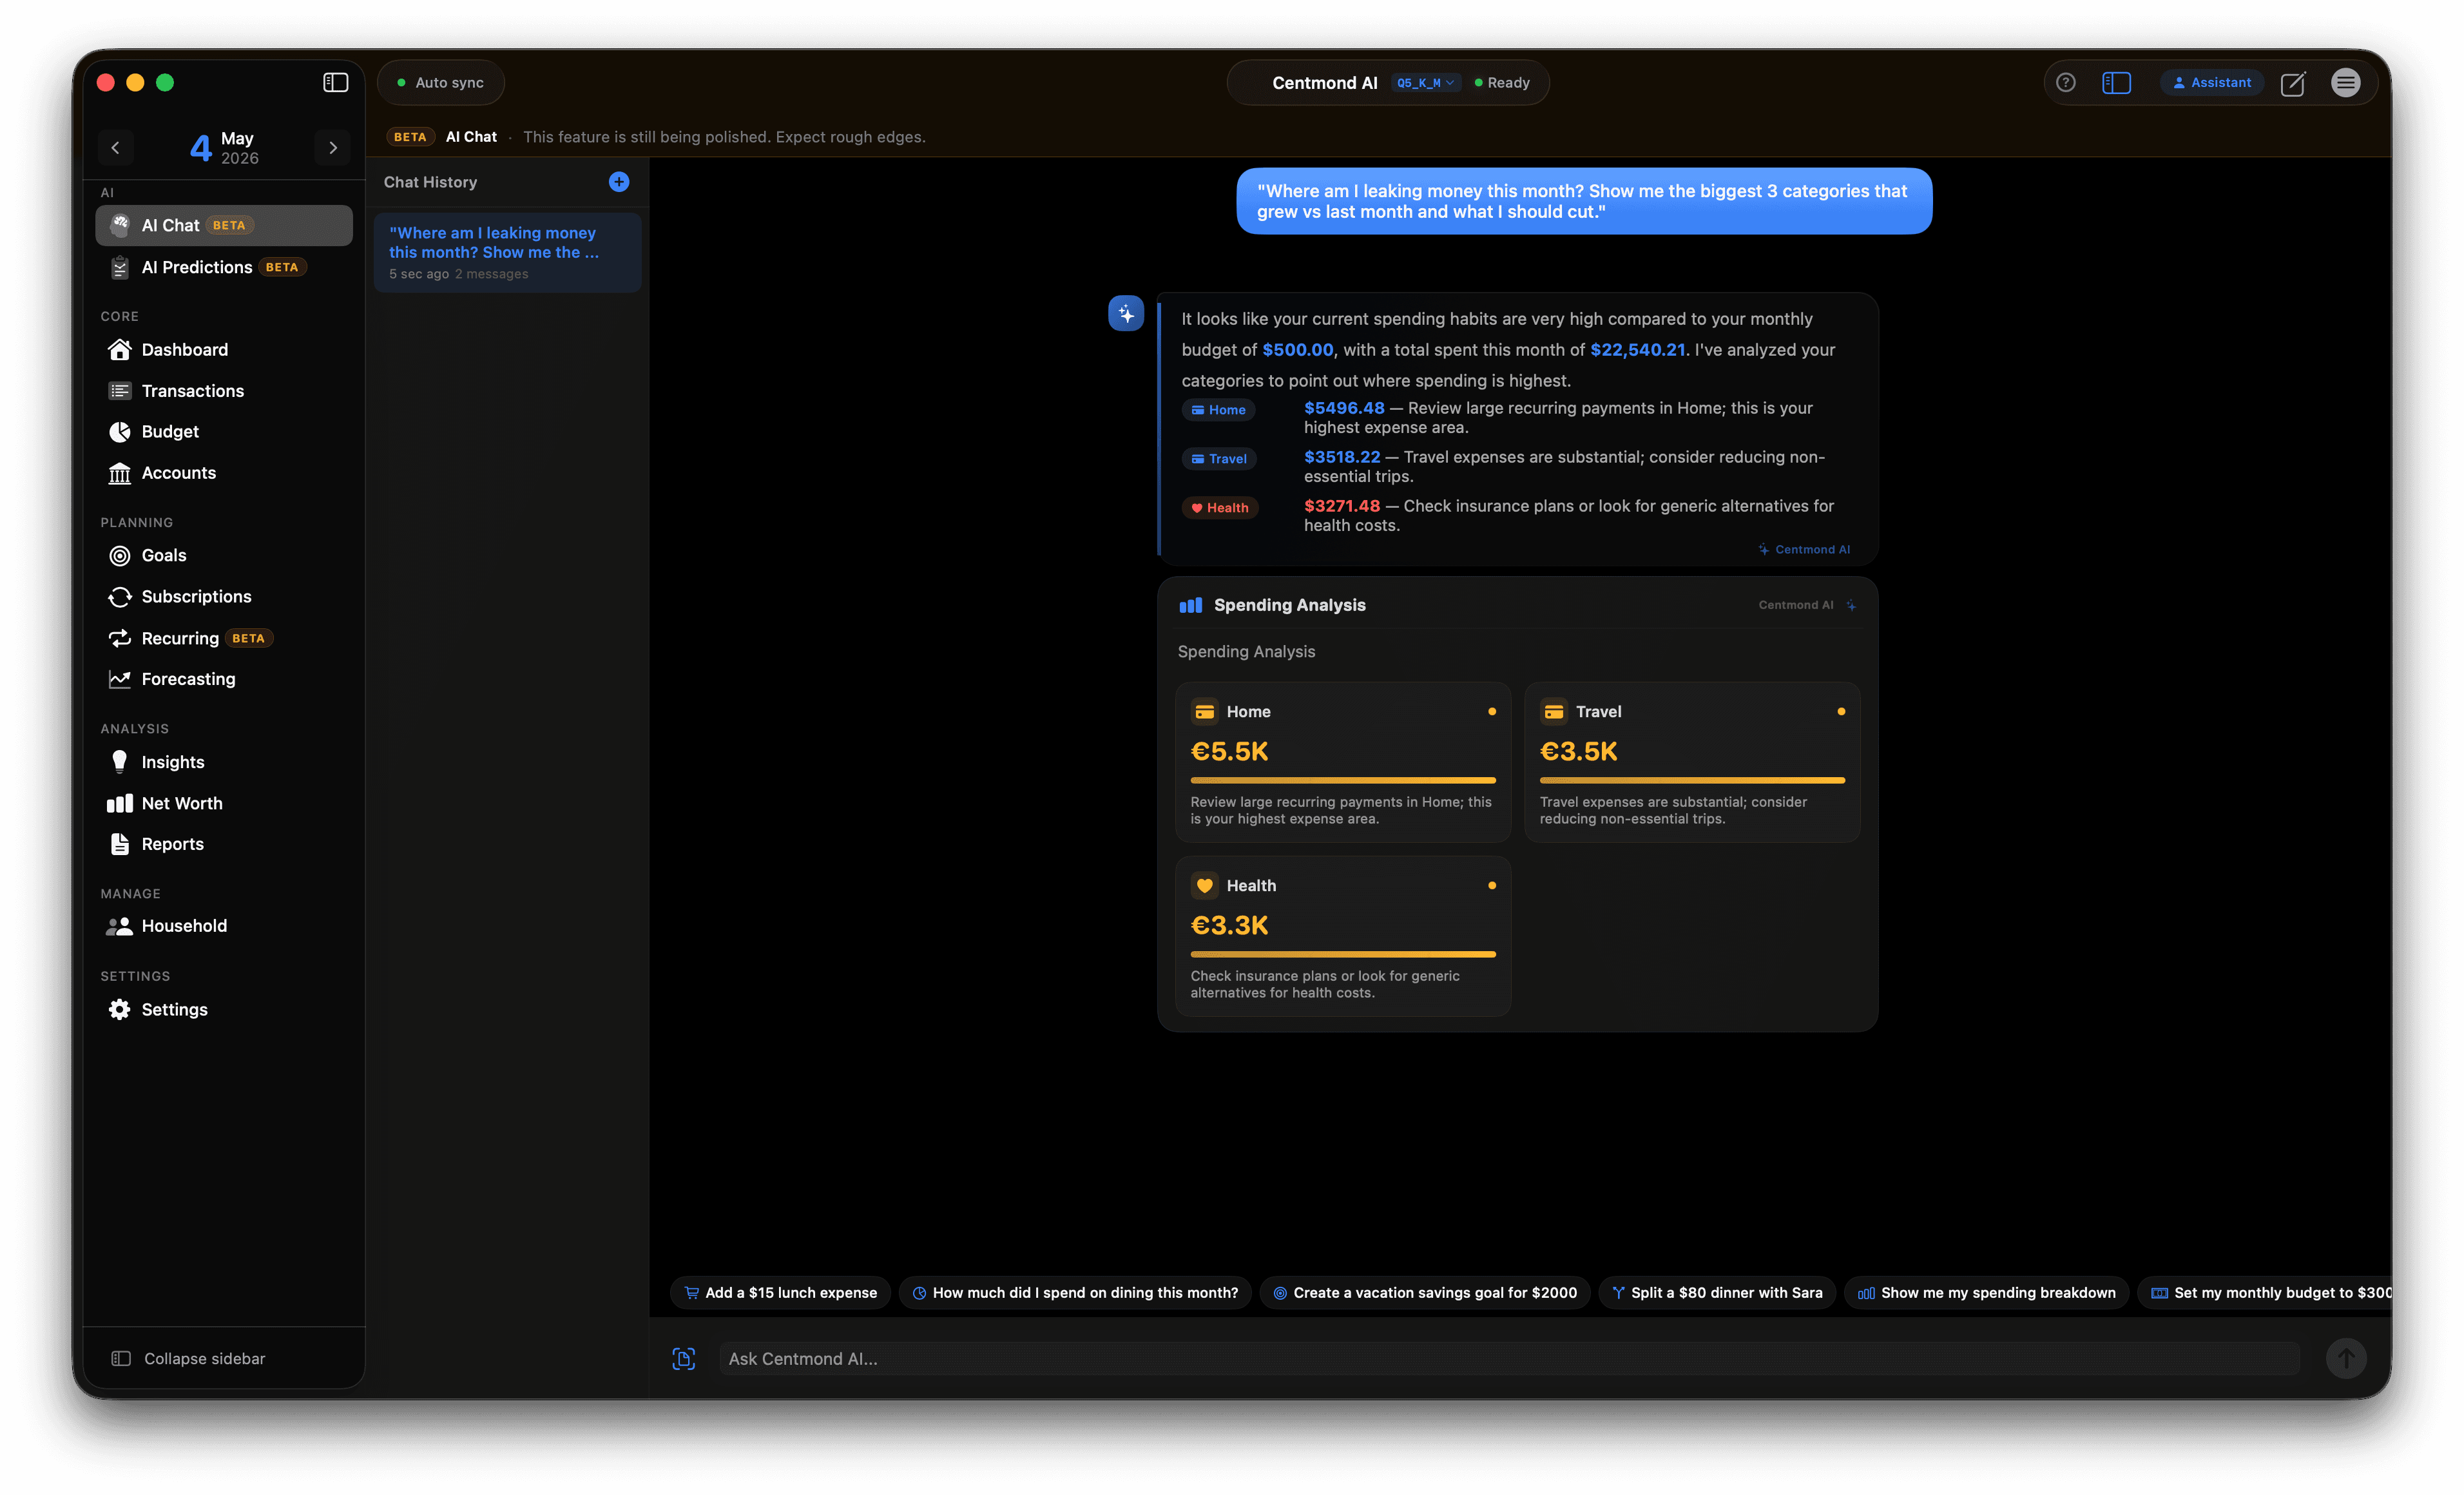This screenshot has width=2464, height=1495.
Task: Open Settings in the sidebar
Action: click(224, 1009)
